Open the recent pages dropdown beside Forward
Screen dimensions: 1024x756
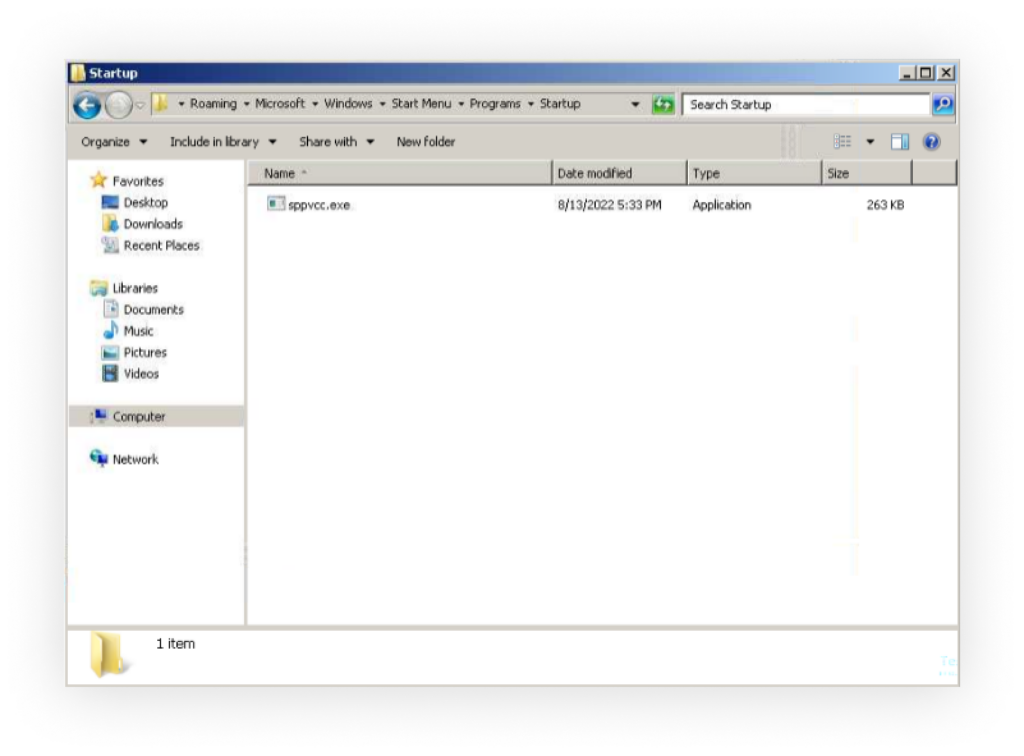coord(140,105)
